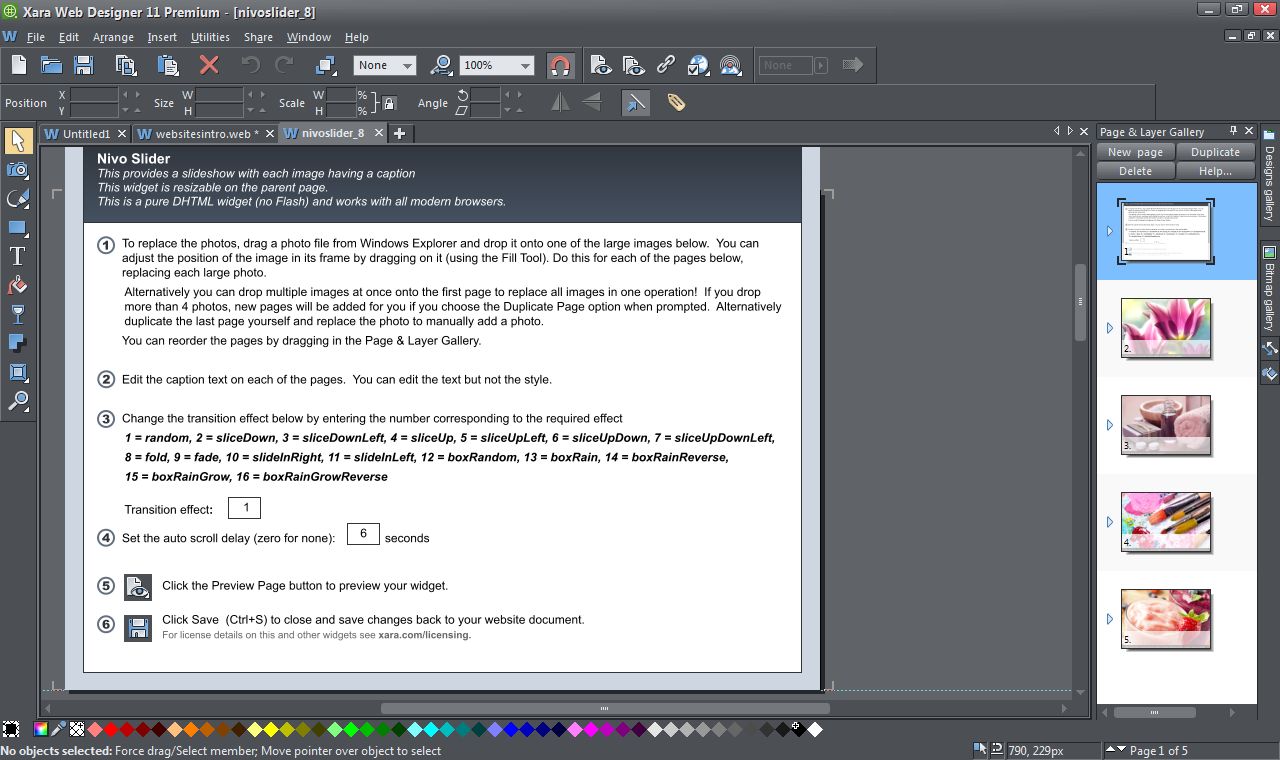
Task: Open the File menu
Action: [x=36, y=37]
